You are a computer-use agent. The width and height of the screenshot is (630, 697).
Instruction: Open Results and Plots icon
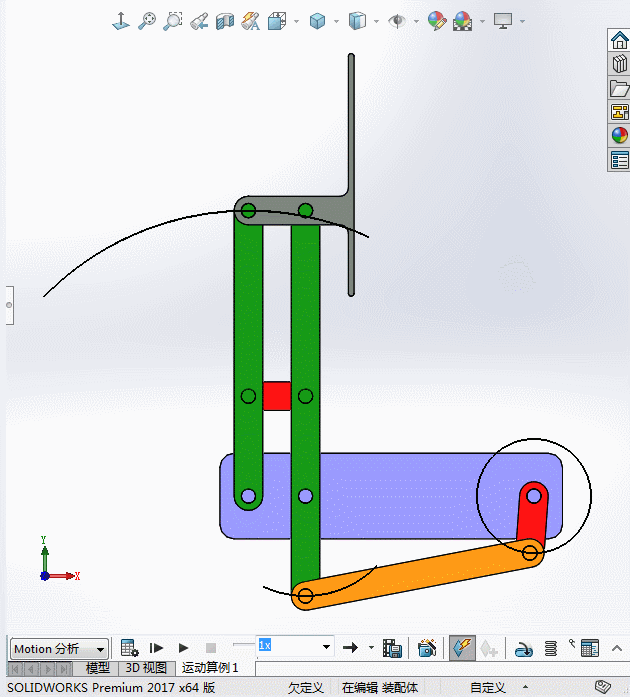tap(590, 649)
